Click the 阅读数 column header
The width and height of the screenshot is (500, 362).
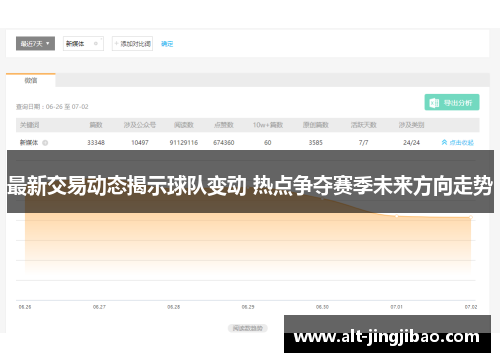[184, 125]
